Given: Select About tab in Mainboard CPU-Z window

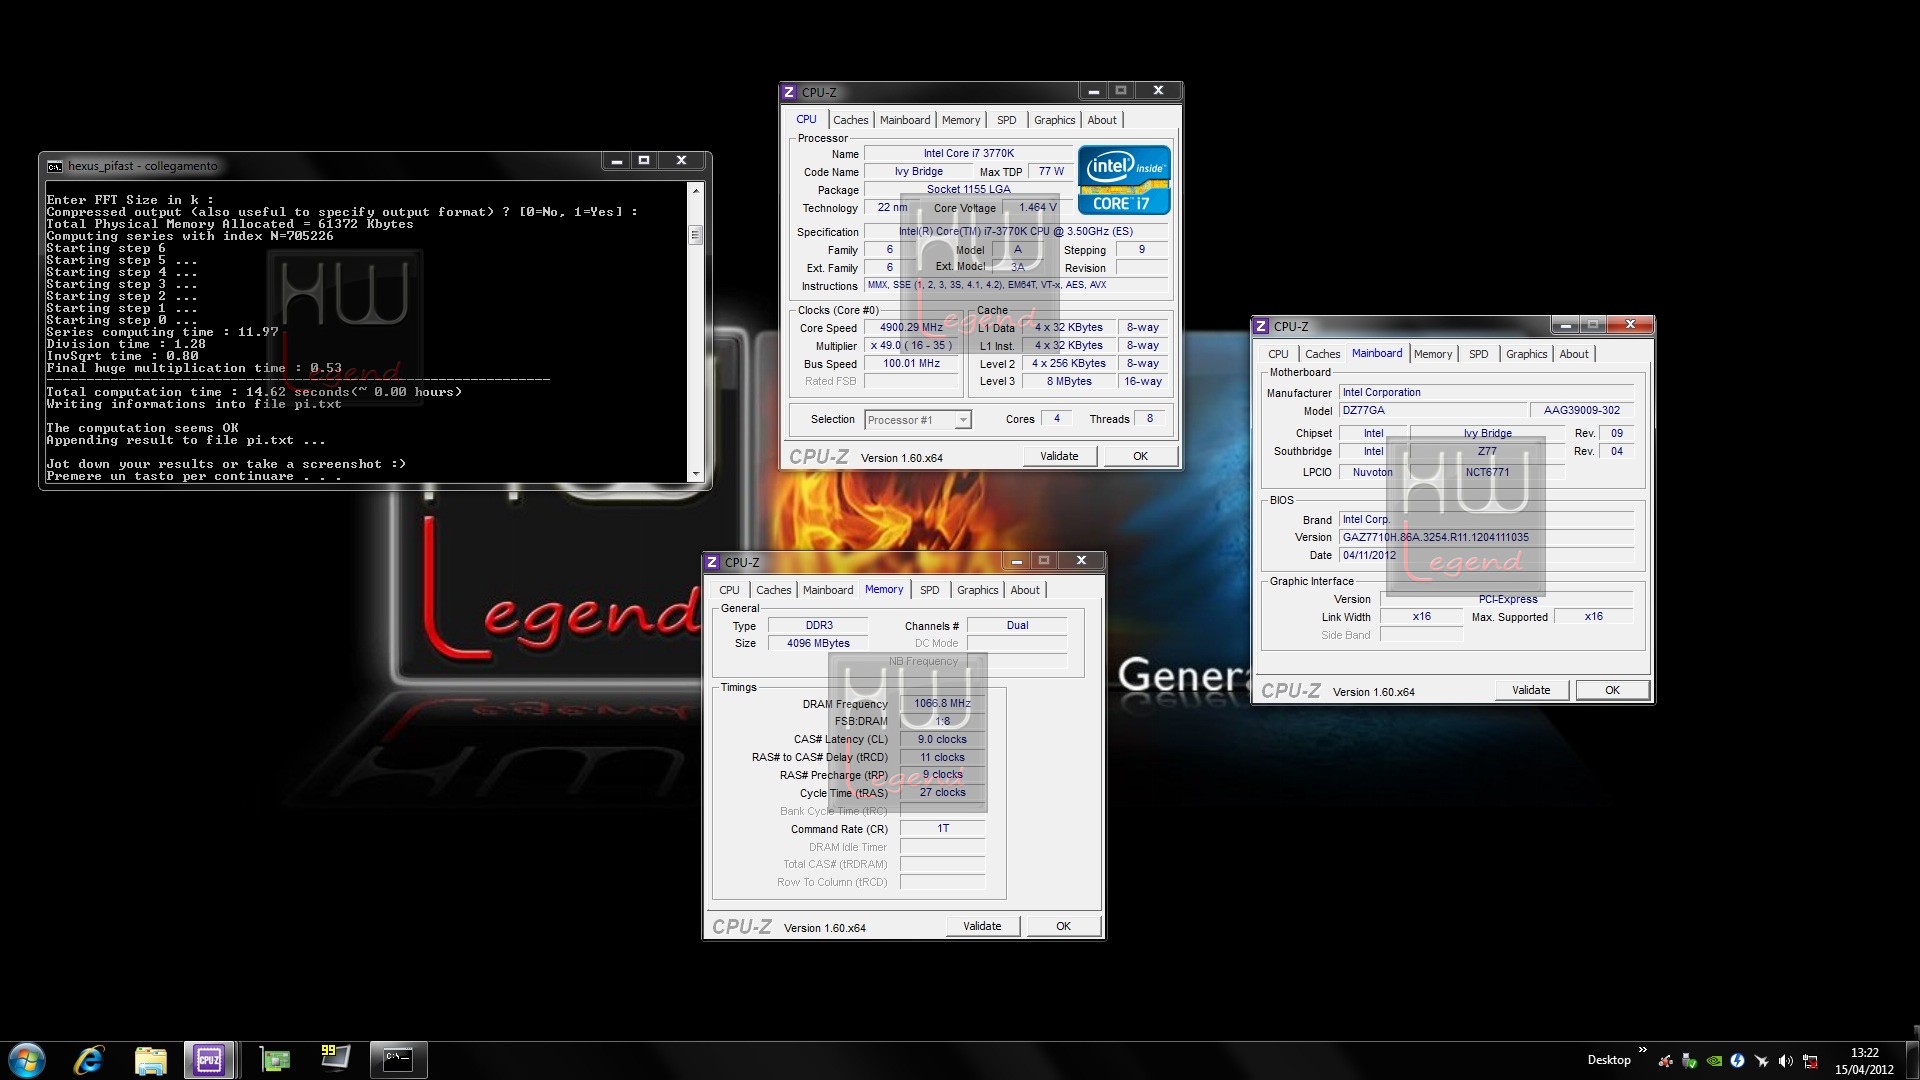Looking at the screenshot, I should (1574, 354).
